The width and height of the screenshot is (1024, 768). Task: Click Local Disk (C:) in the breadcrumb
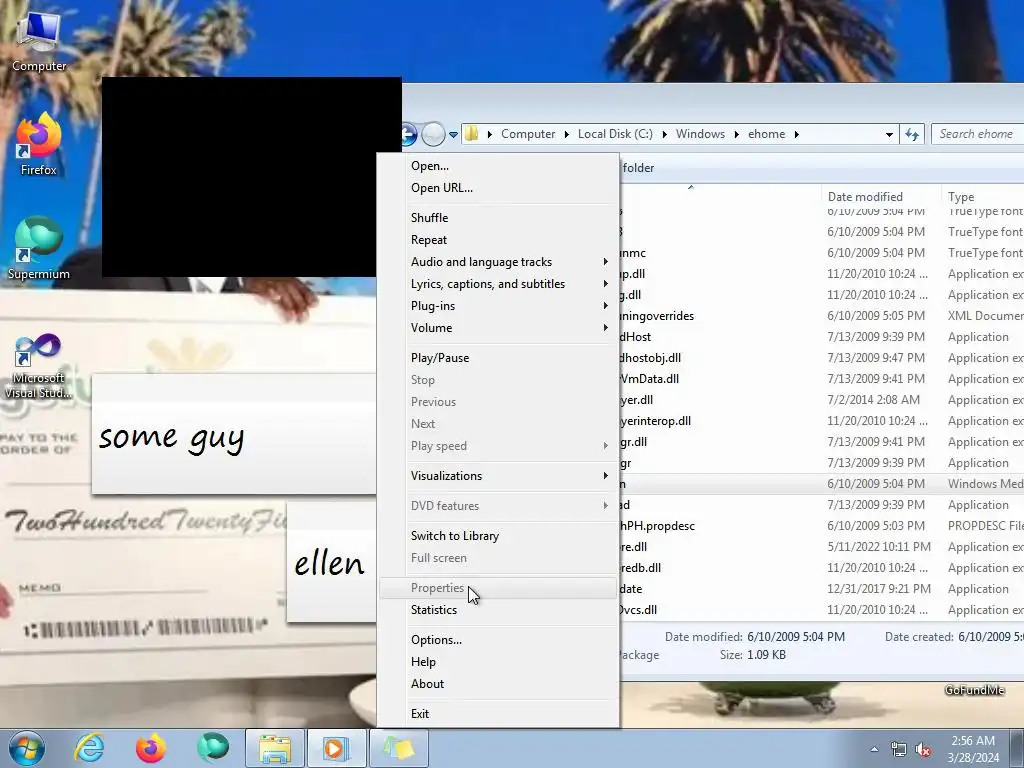(615, 134)
